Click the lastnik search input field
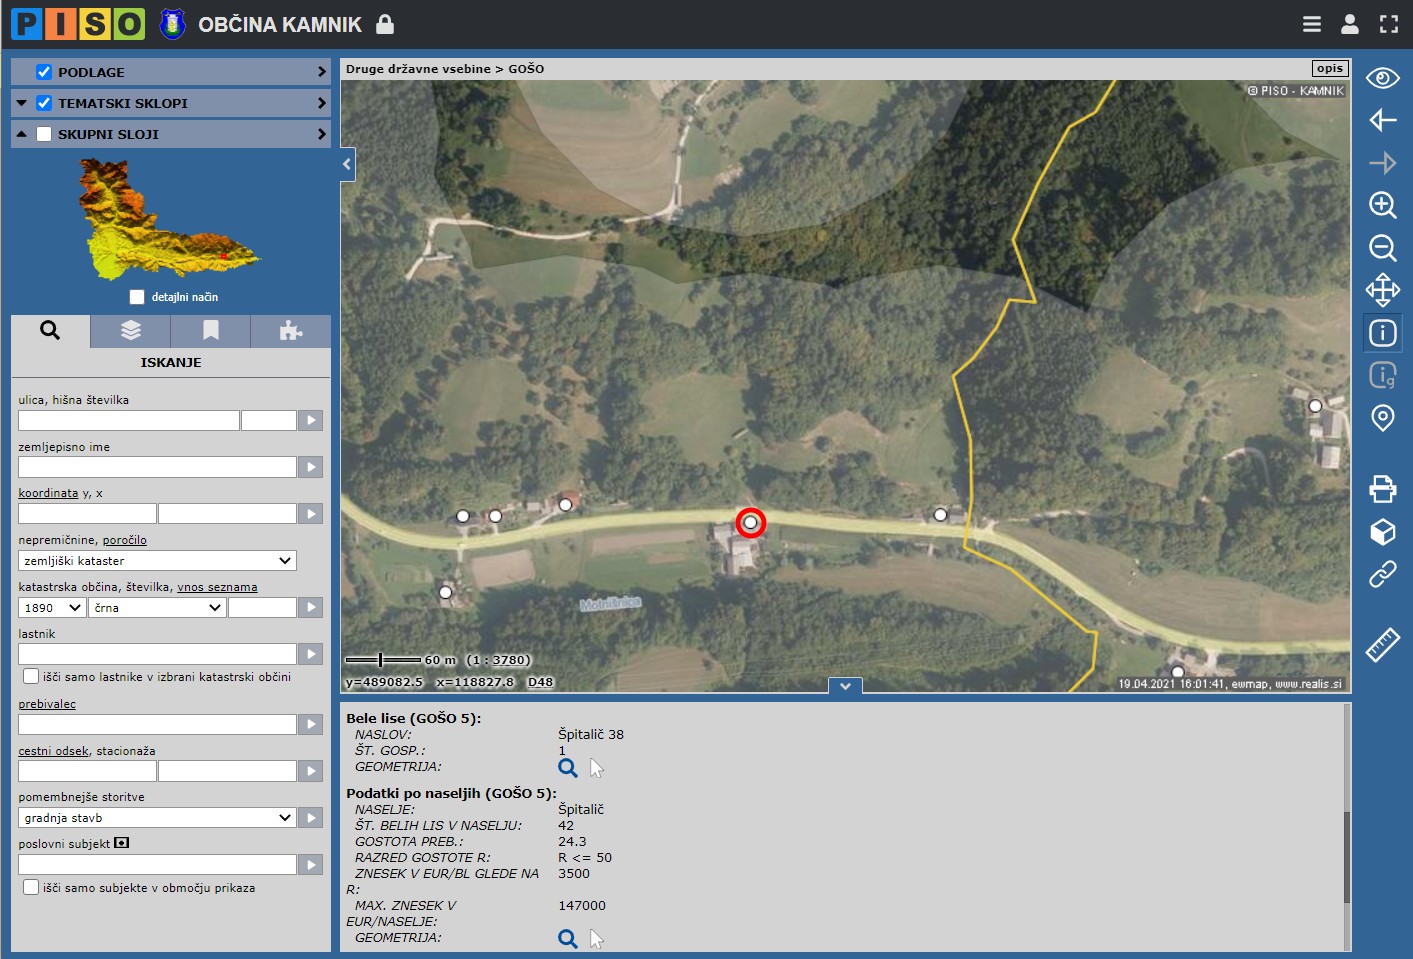Image resolution: width=1413 pixels, height=959 pixels. click(x=157, y=654)
